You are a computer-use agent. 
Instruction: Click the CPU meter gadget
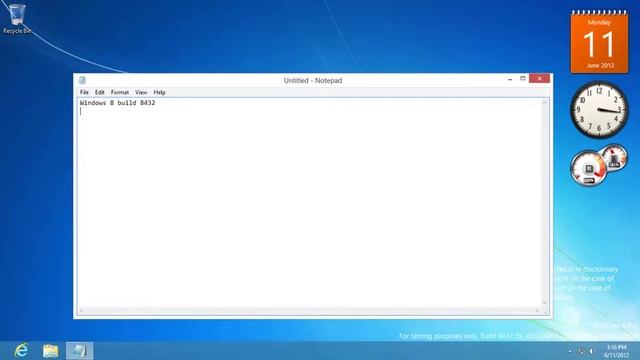coord(599,165)
